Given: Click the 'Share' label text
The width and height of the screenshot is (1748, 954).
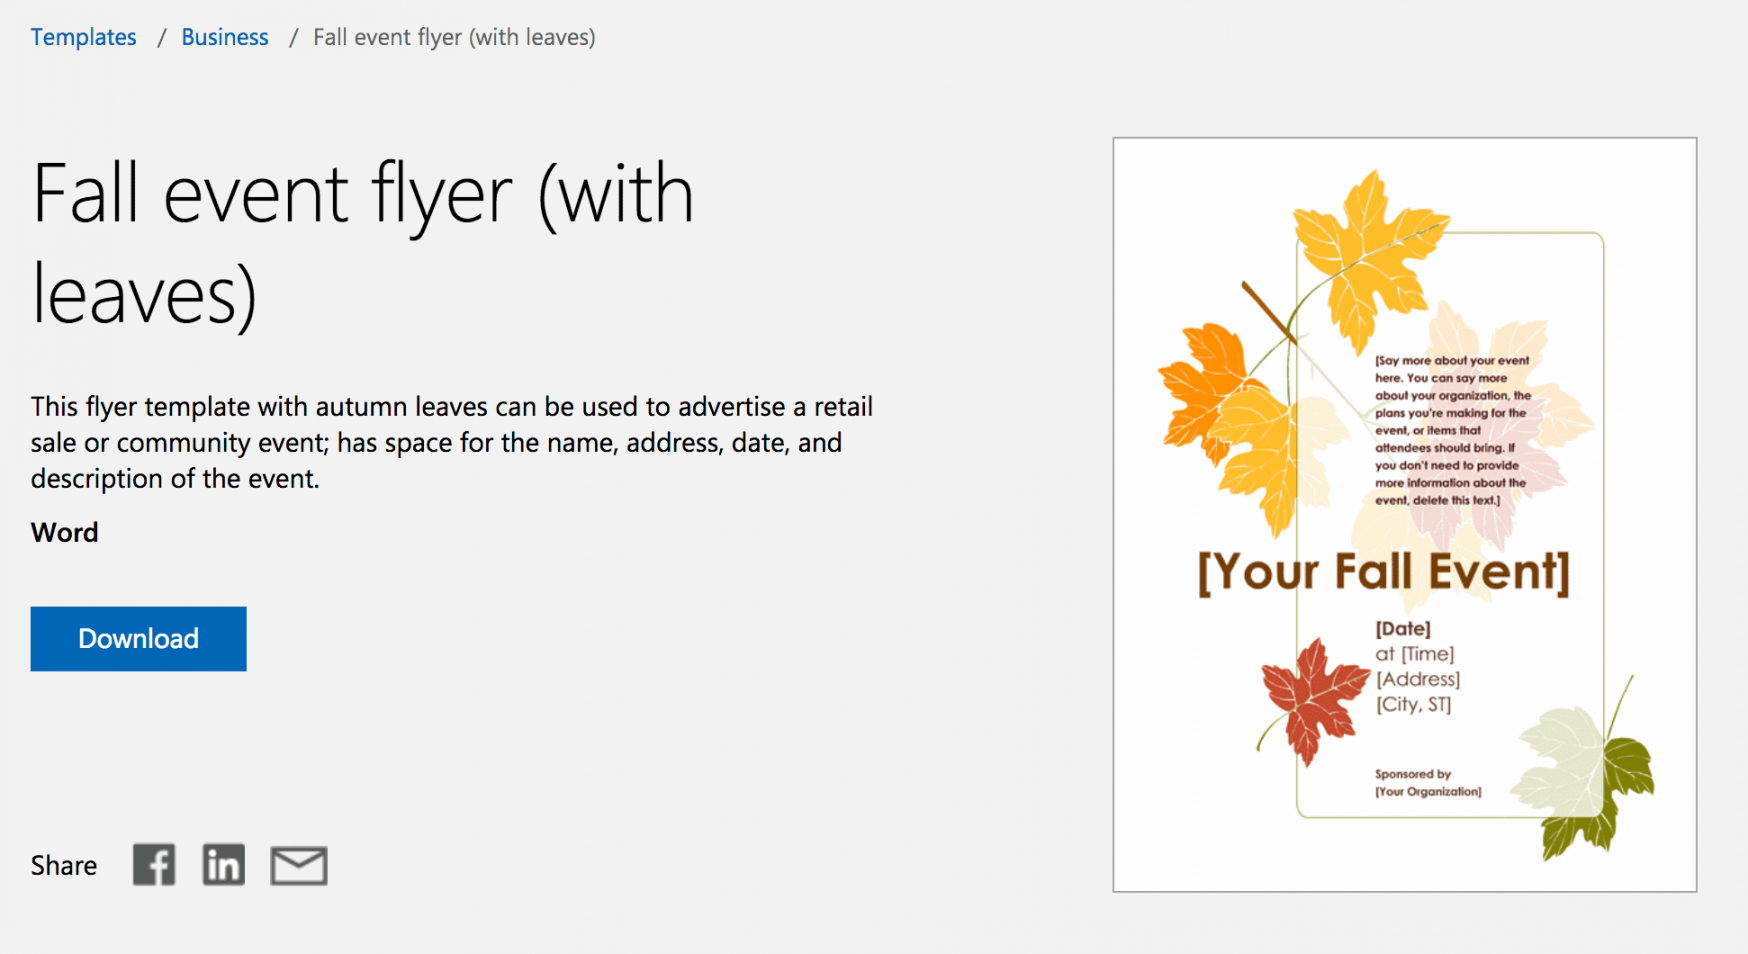Looking at the screenshot, I should [63, 865].
